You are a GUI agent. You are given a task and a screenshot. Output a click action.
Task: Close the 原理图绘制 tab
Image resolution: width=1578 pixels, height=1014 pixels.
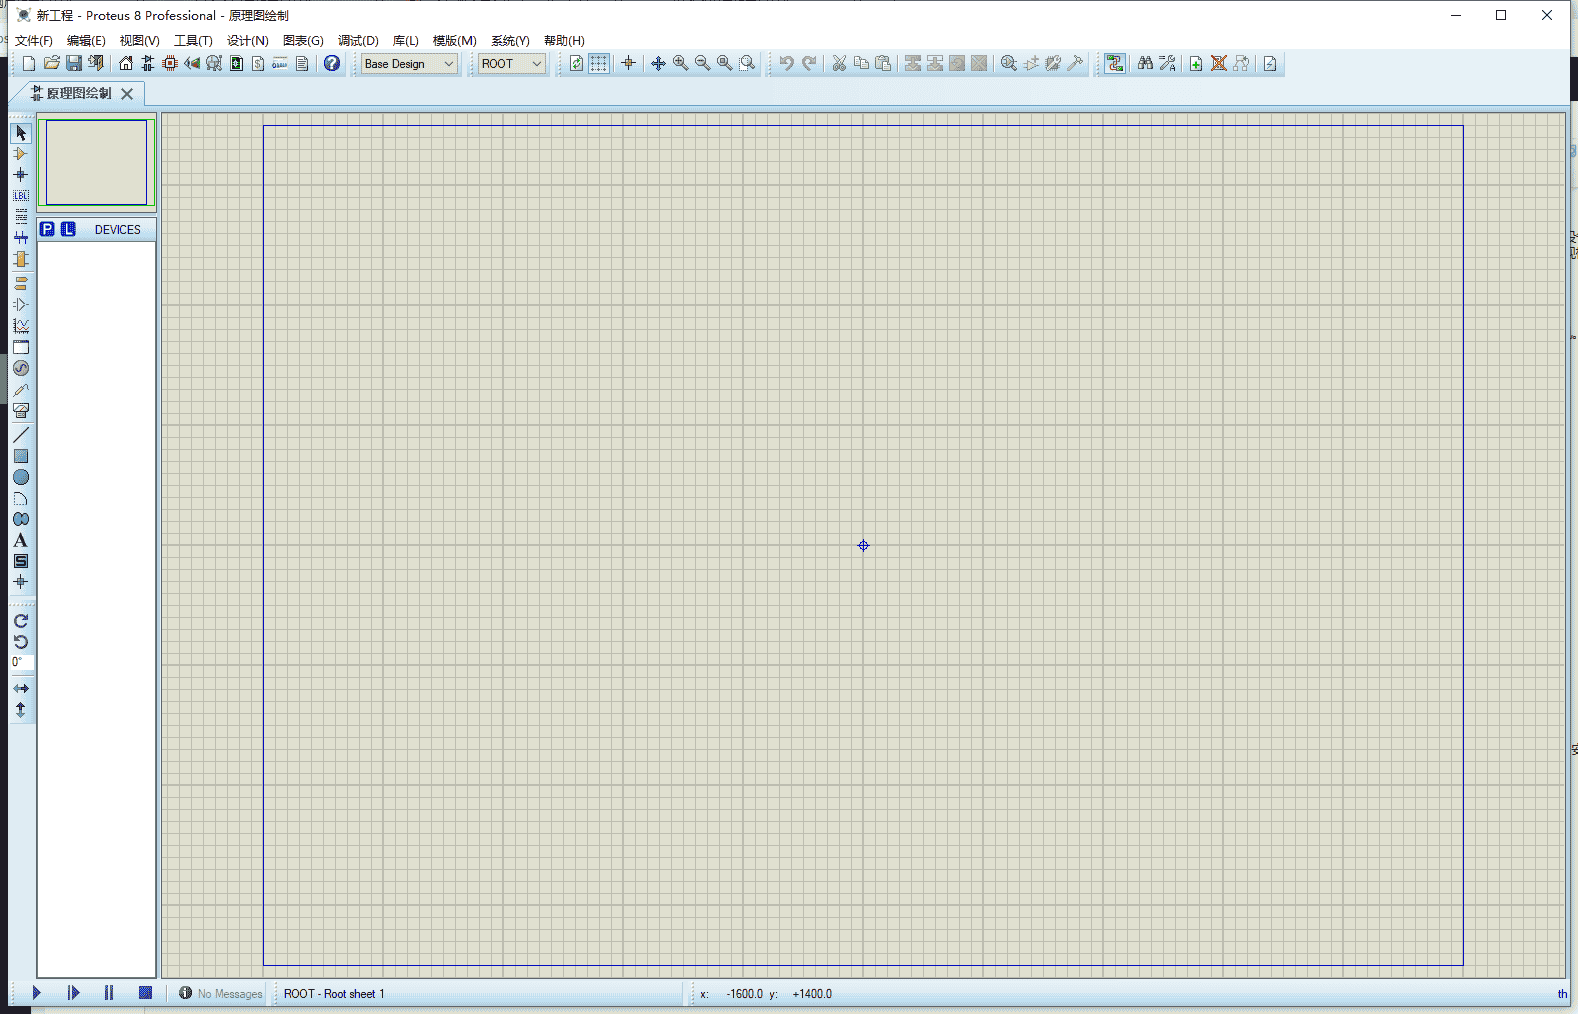(x=127, y=93)
